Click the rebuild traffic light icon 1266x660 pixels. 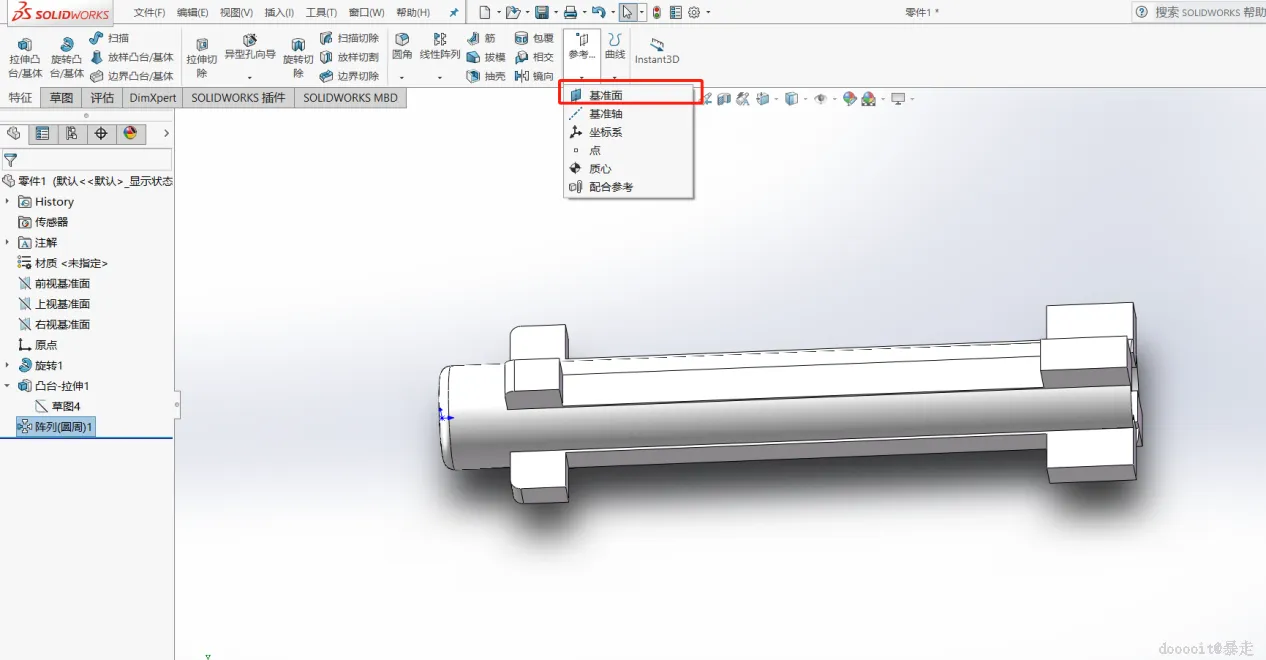pyautogui.click(x=656, y=12)
